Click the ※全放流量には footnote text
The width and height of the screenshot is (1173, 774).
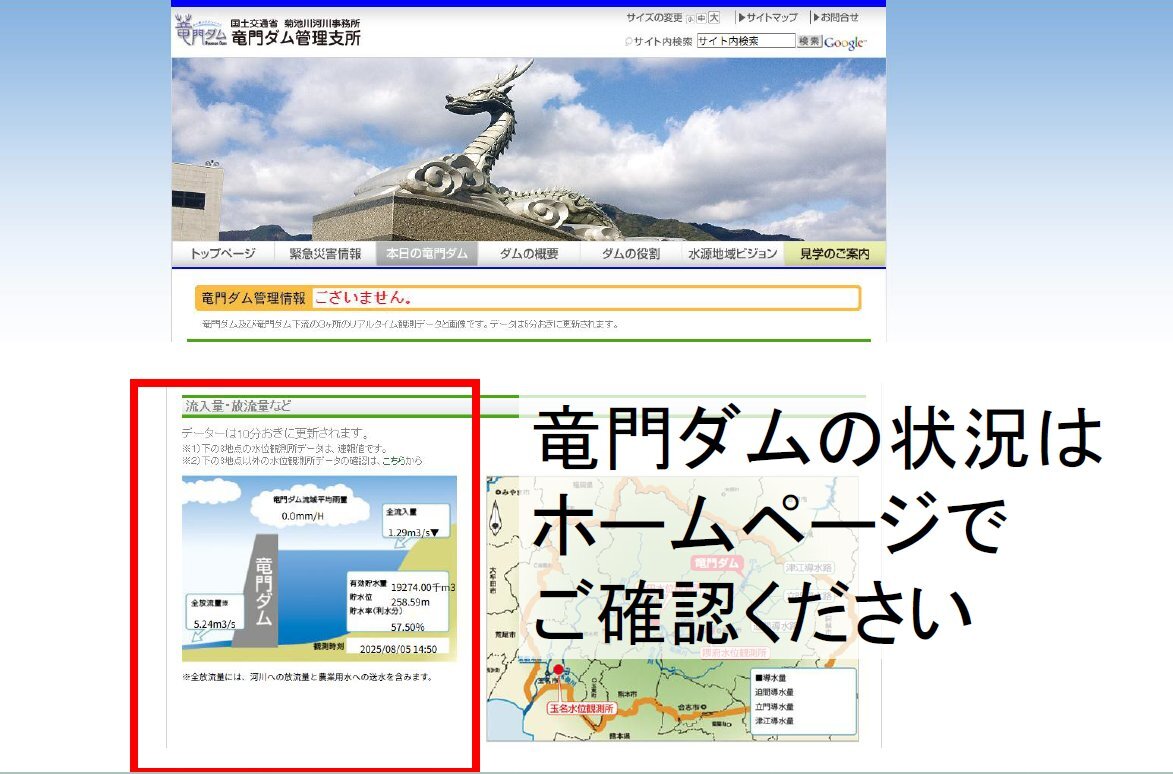coord(307,677)
